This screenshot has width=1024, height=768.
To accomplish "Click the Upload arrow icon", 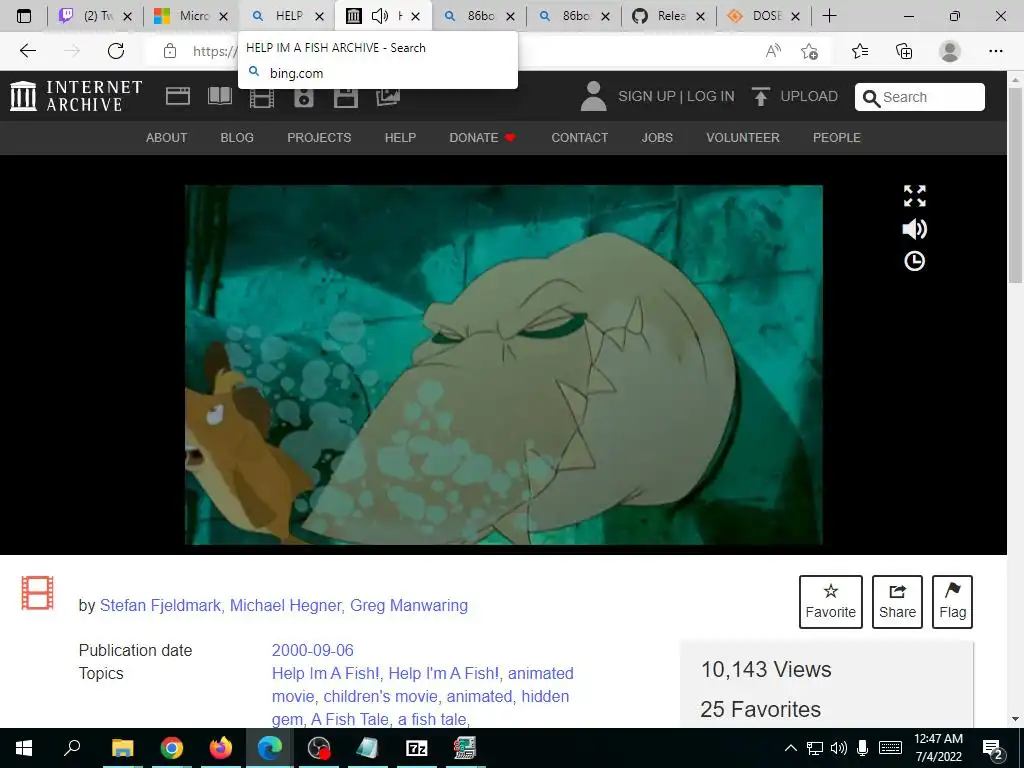I will (761, 96).
